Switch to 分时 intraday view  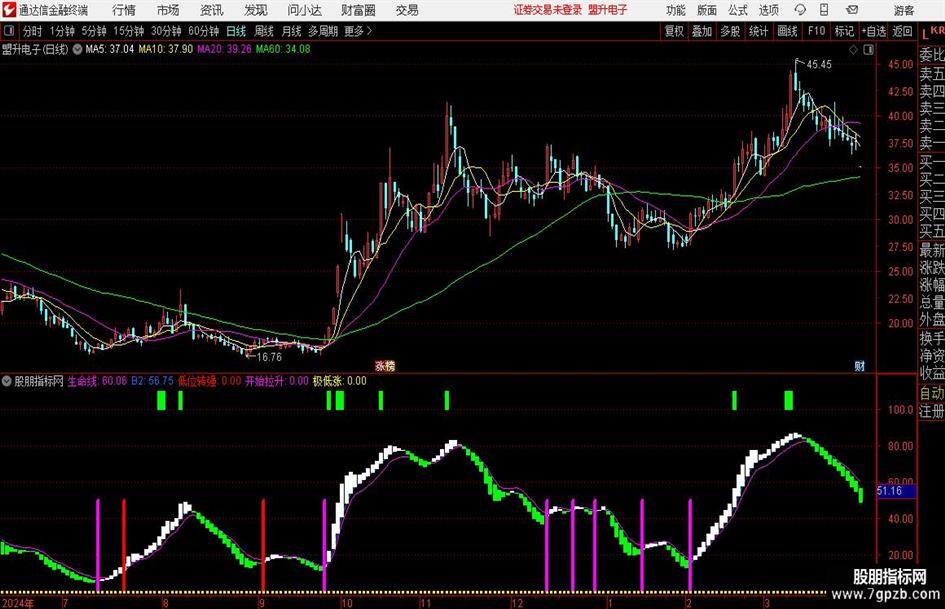(x=33, y=31)
